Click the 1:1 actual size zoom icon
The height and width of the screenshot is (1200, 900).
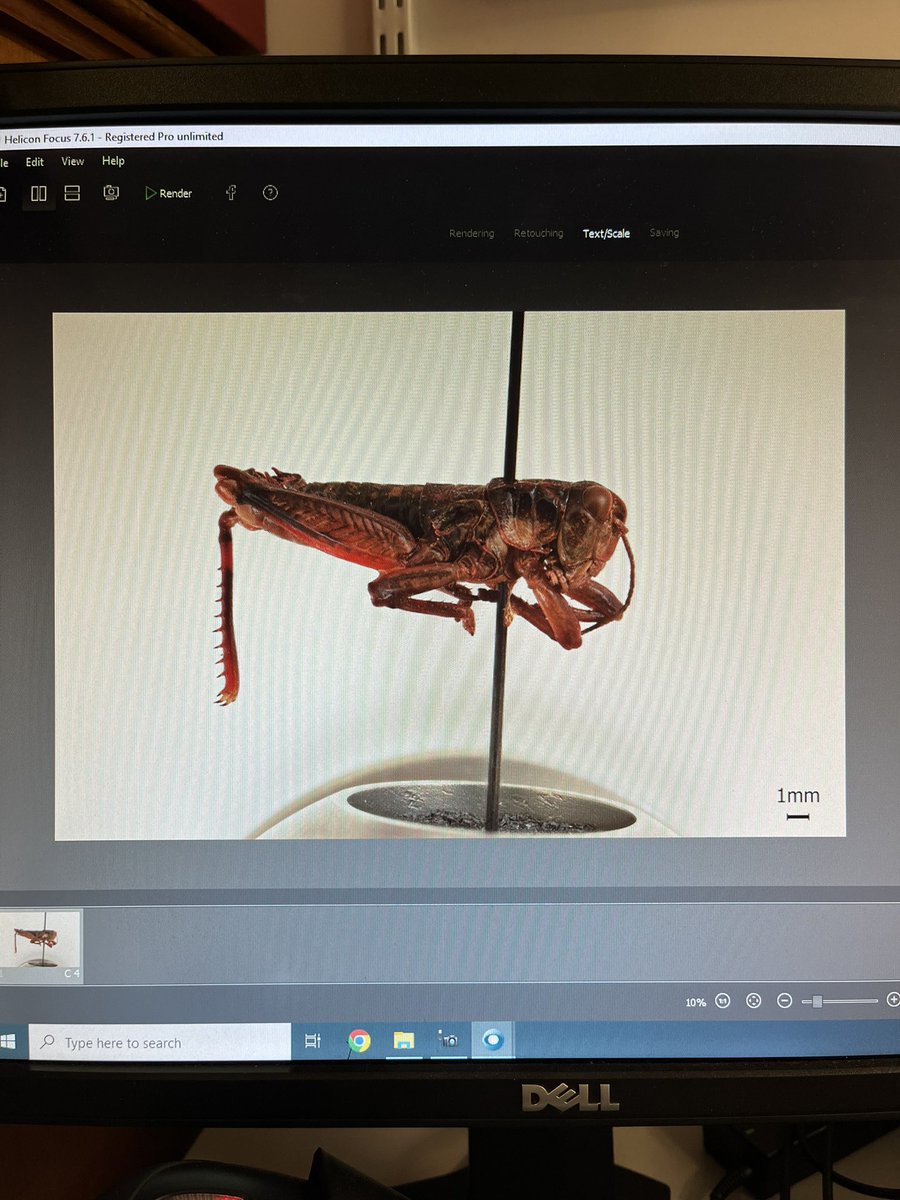point(723,1000)
